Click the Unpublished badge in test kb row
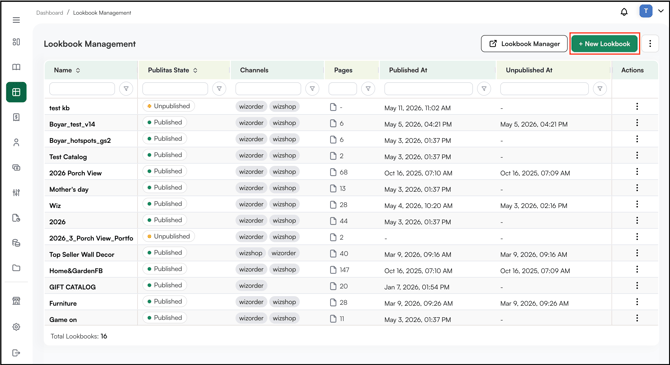 click(x=168, y=106)
